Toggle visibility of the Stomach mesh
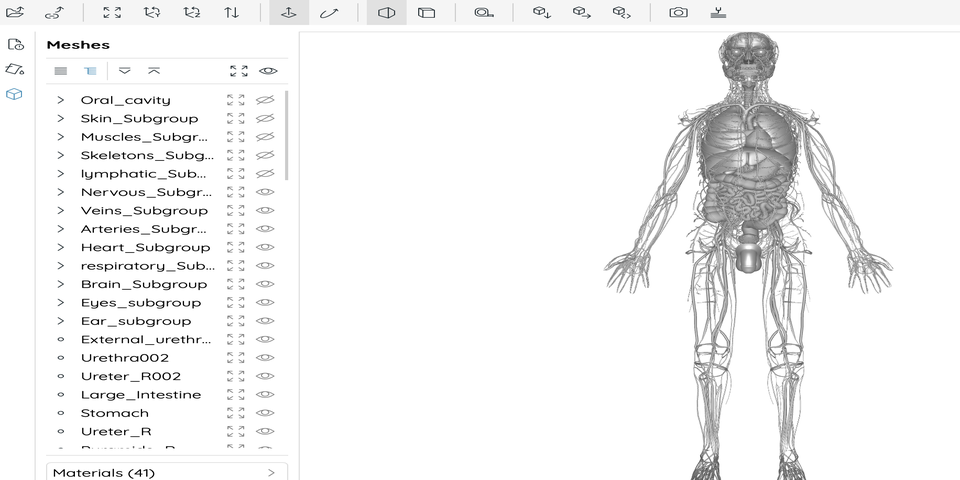The width and height of the screenshot is (960, 480). (265, 413)
